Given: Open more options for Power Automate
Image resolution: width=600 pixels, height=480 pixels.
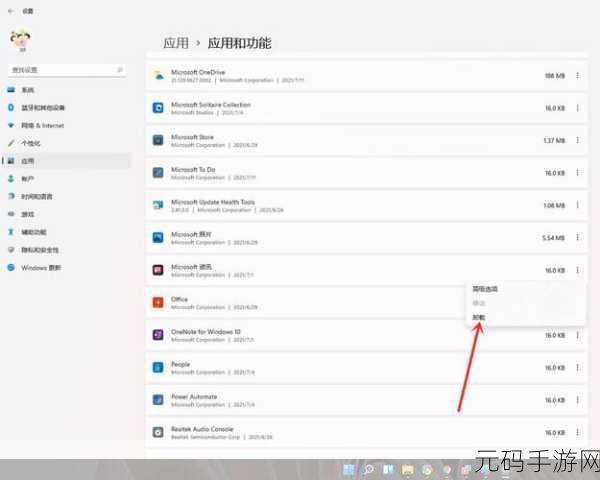Looking at the screenshot, I should (x=577, y=400).
